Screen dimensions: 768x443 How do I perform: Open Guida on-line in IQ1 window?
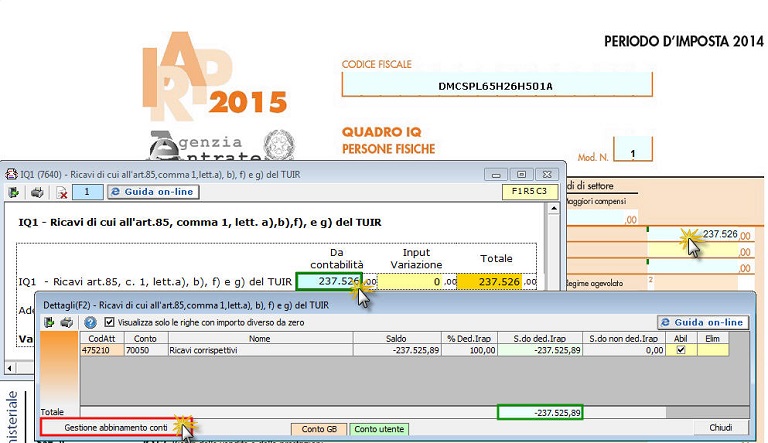151,191
